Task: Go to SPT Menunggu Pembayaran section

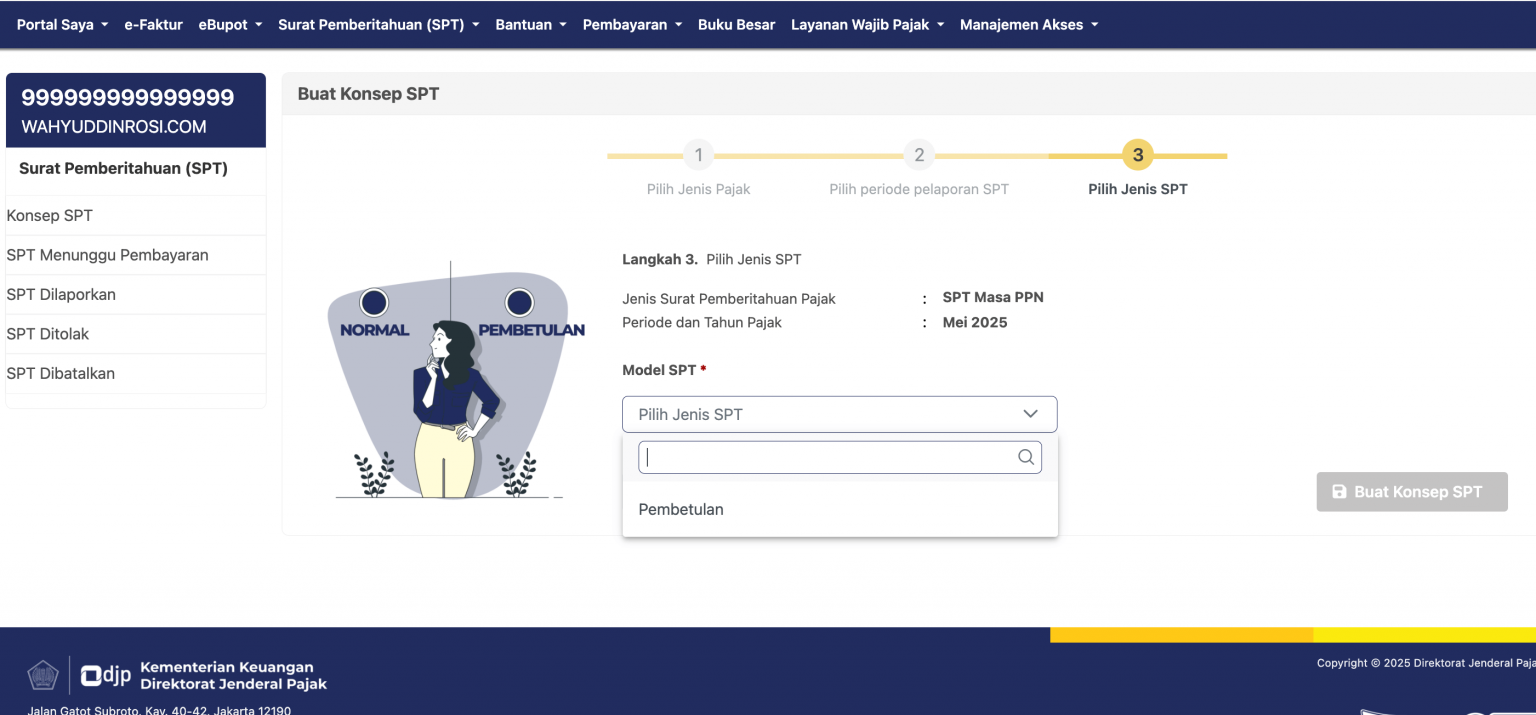Action: pos(107,255)
